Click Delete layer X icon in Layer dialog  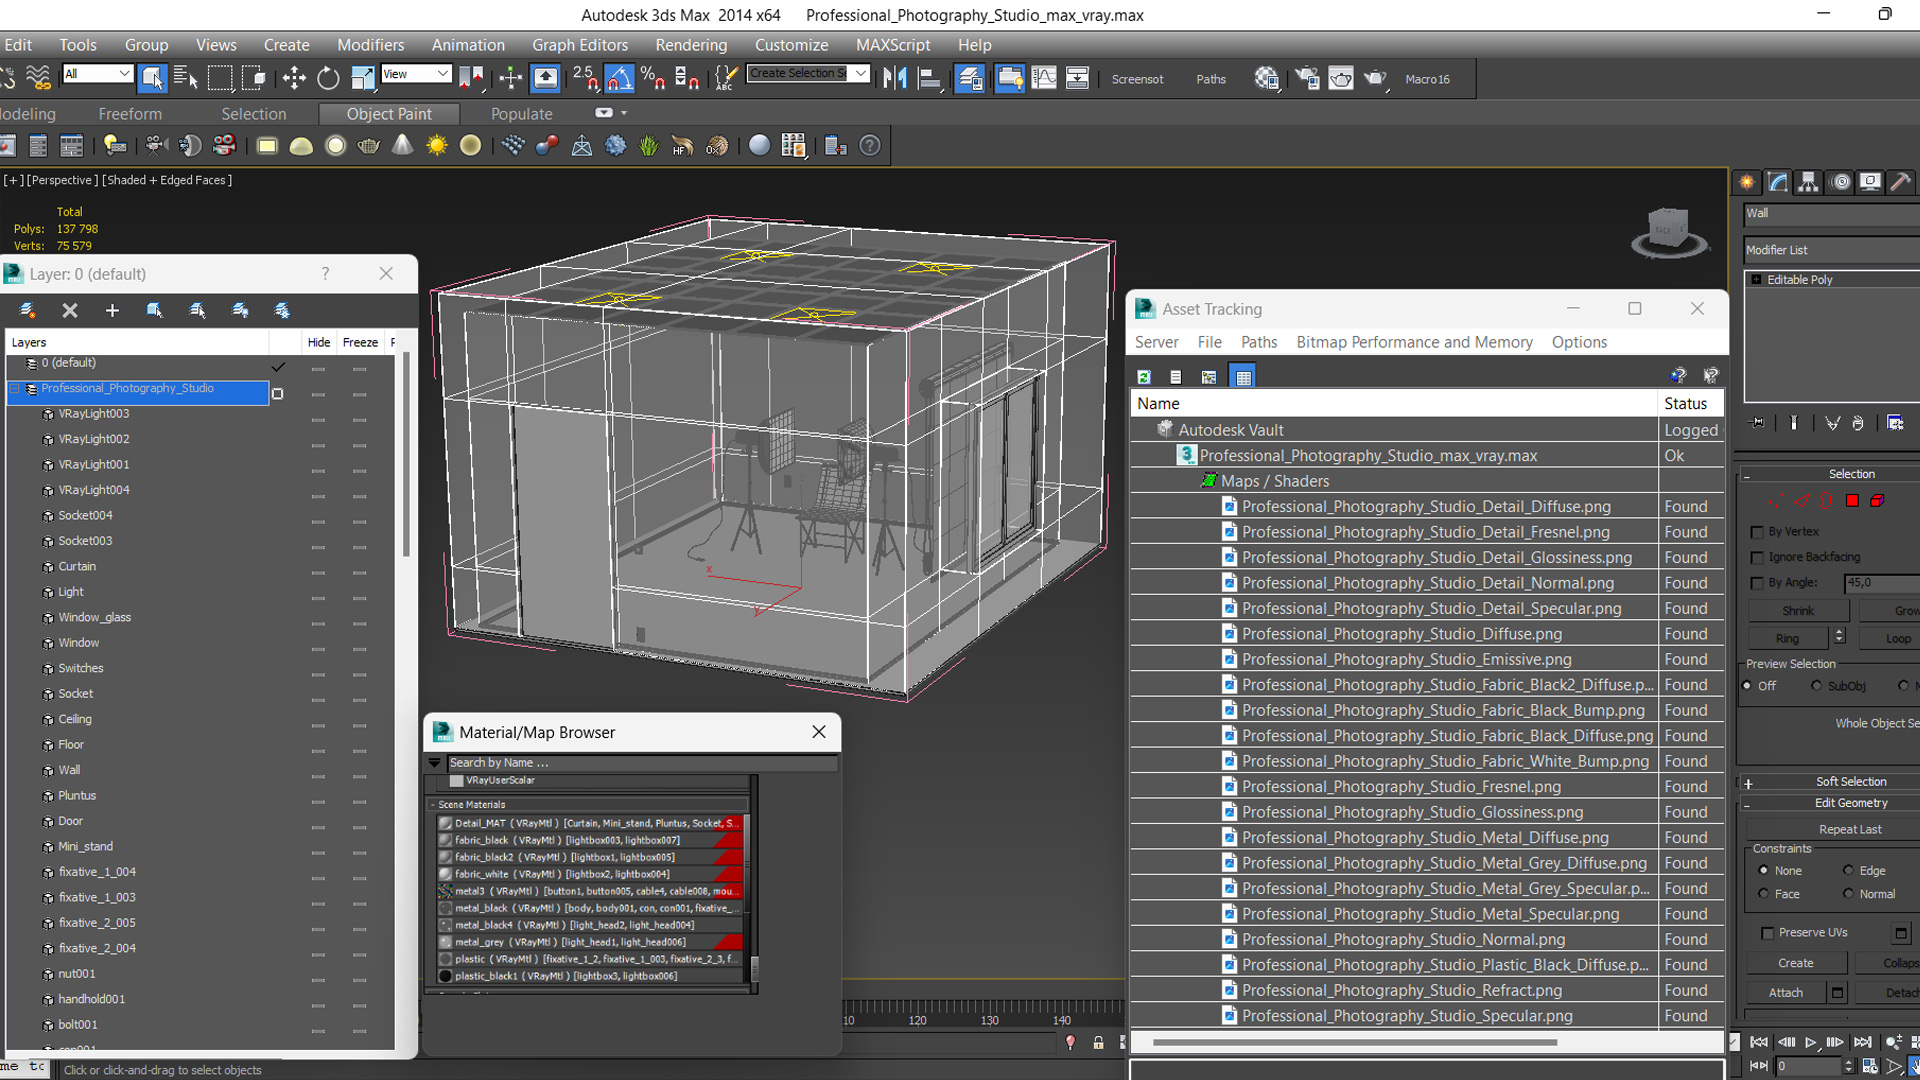[x=70, y=311]
